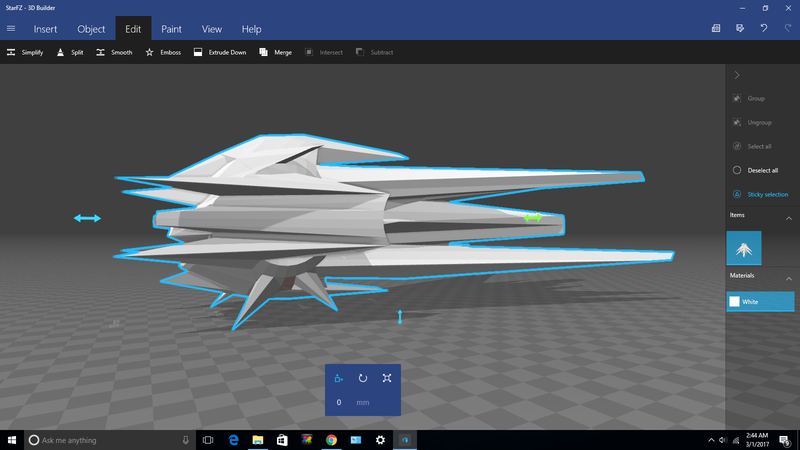Viewport: 800px width, 450px height.
Task: Select the White material swatch
Action: [759, 301]
